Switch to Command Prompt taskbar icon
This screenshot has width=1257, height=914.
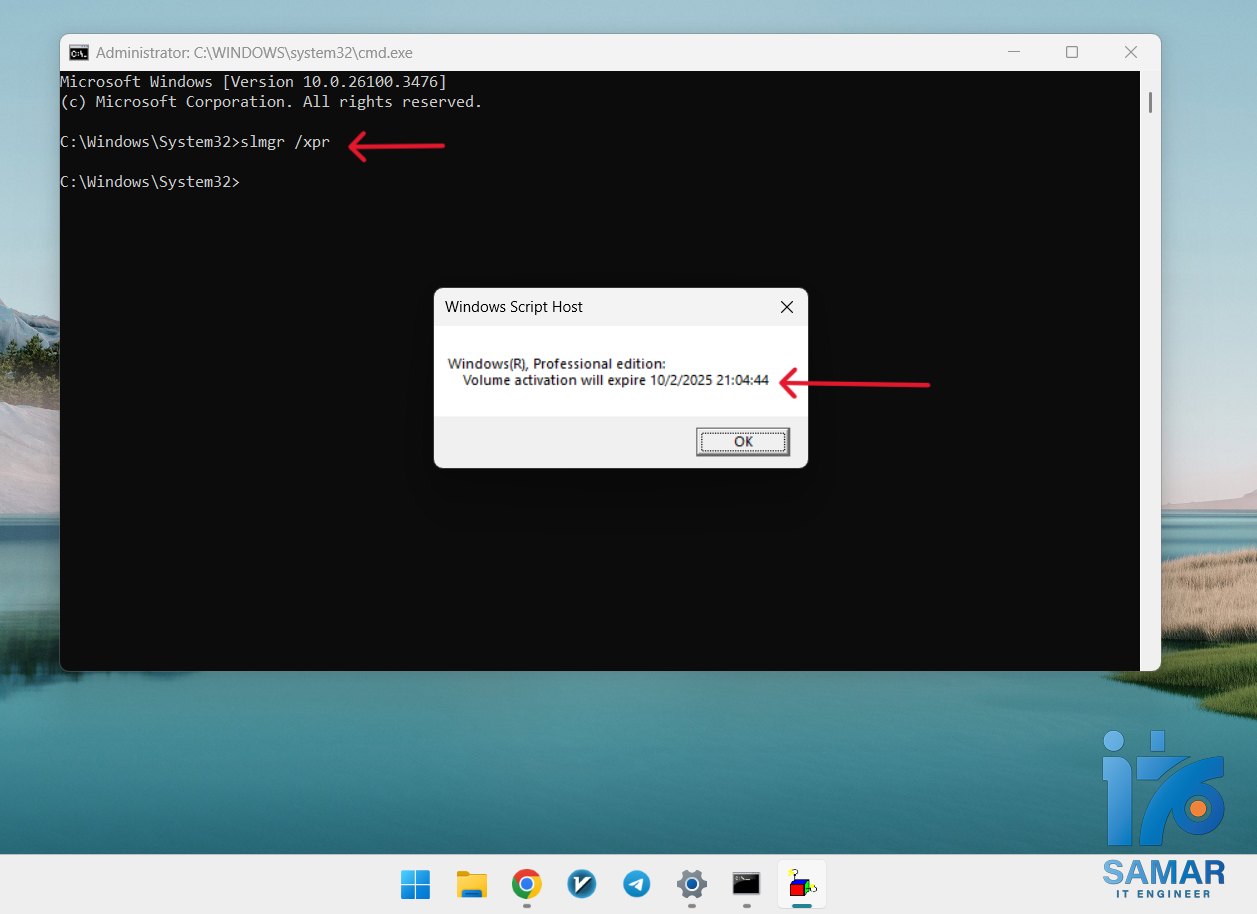coord(746,884)
